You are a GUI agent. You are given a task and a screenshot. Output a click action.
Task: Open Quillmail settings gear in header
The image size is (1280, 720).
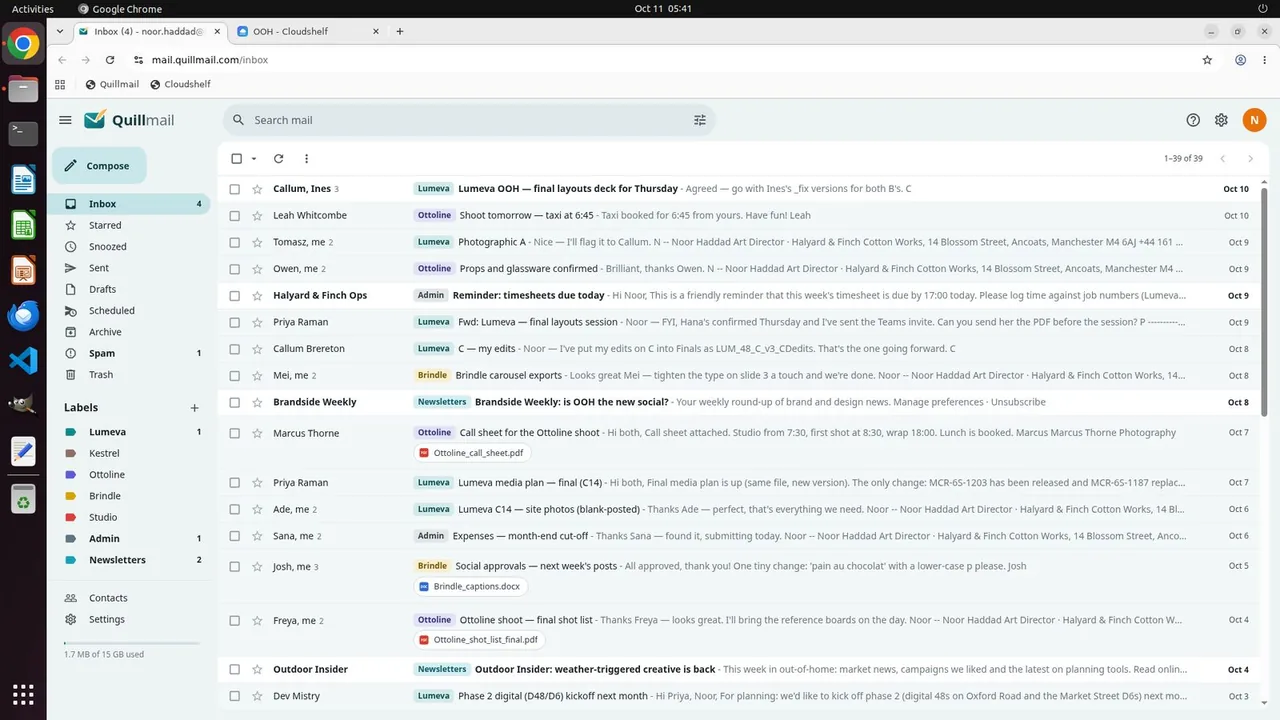(1221, 120)
